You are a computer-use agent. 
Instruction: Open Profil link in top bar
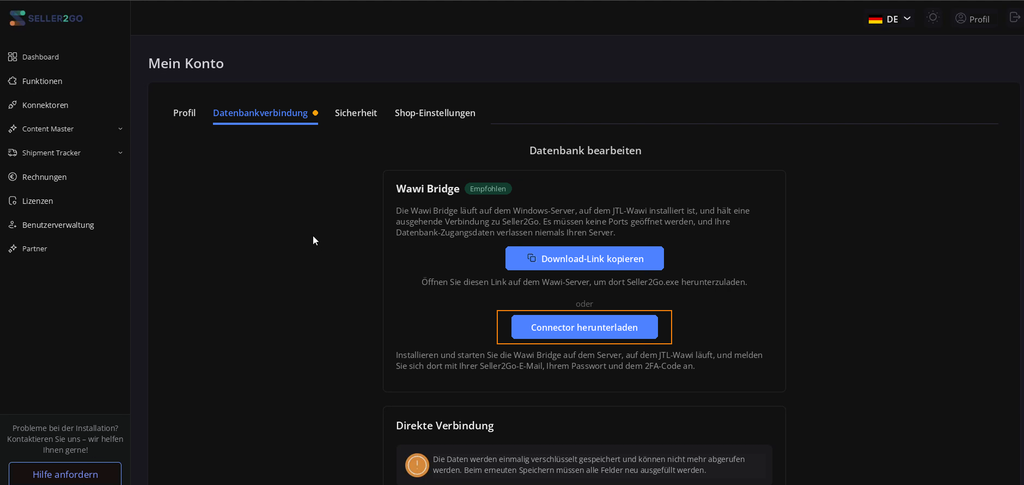[x=972, y=19]
